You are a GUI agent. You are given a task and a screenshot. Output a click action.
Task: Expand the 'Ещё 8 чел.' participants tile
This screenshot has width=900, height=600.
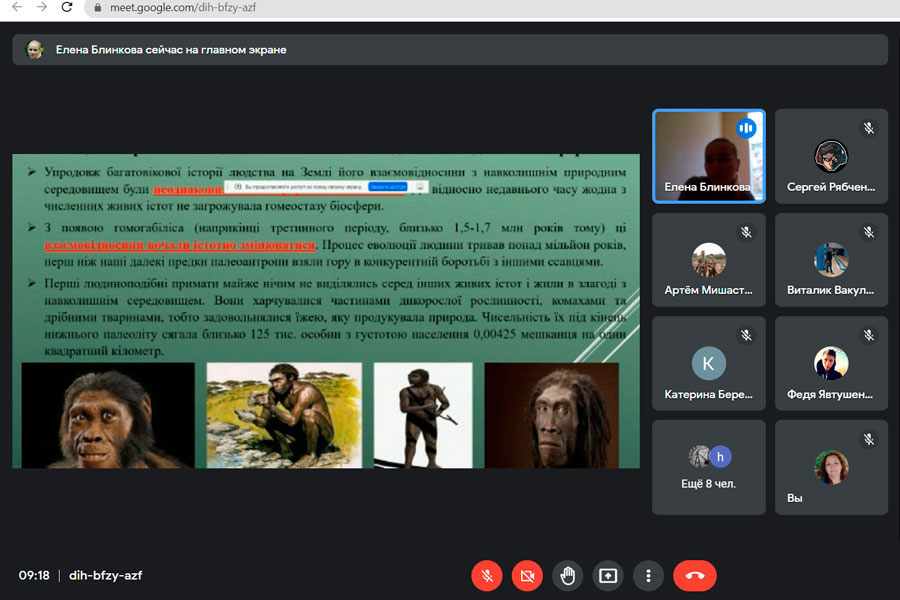pyautogui.click(x=708, y=467)
